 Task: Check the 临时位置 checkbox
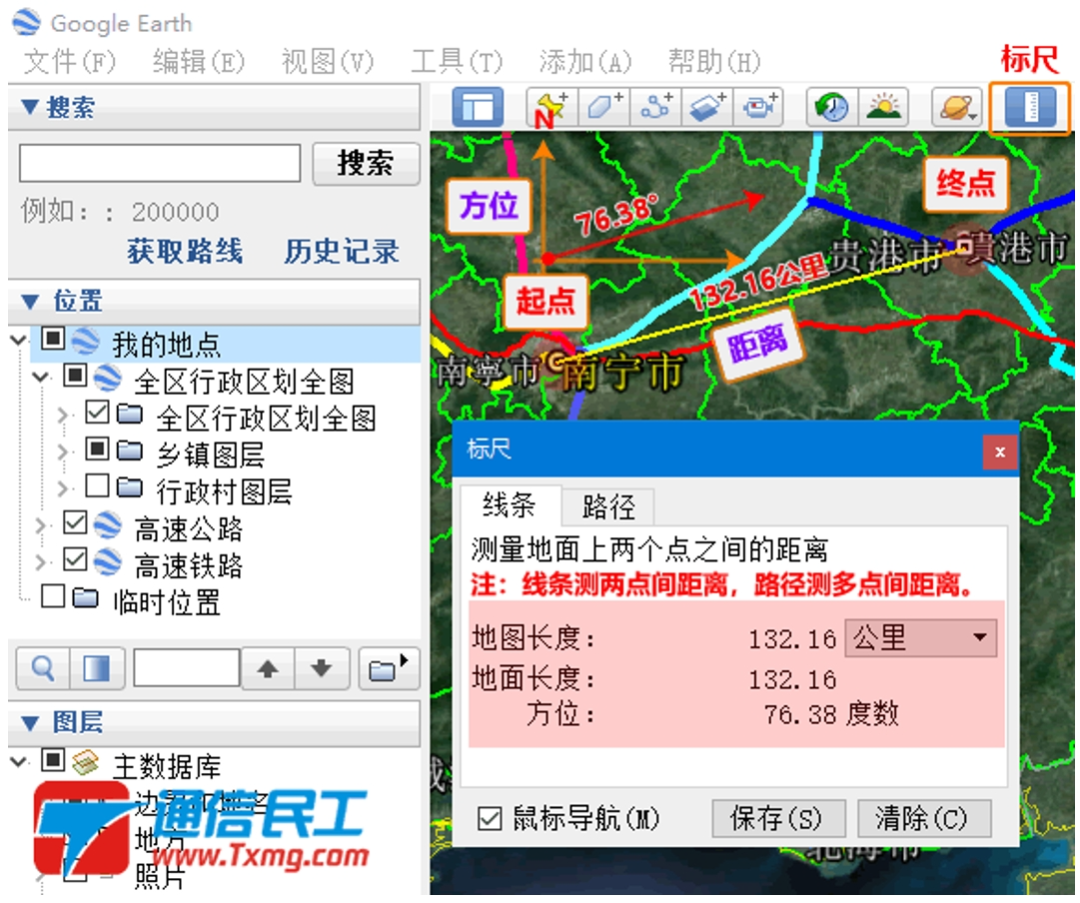(x=53, y=596)
